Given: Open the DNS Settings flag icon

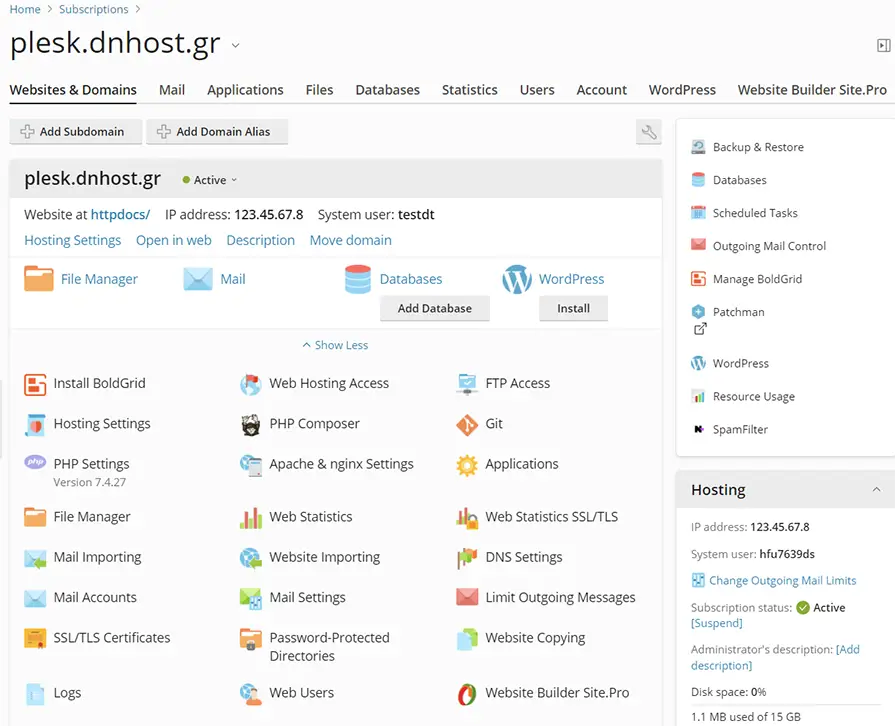Looking at the screenshot, I should [x=467, y=558].
